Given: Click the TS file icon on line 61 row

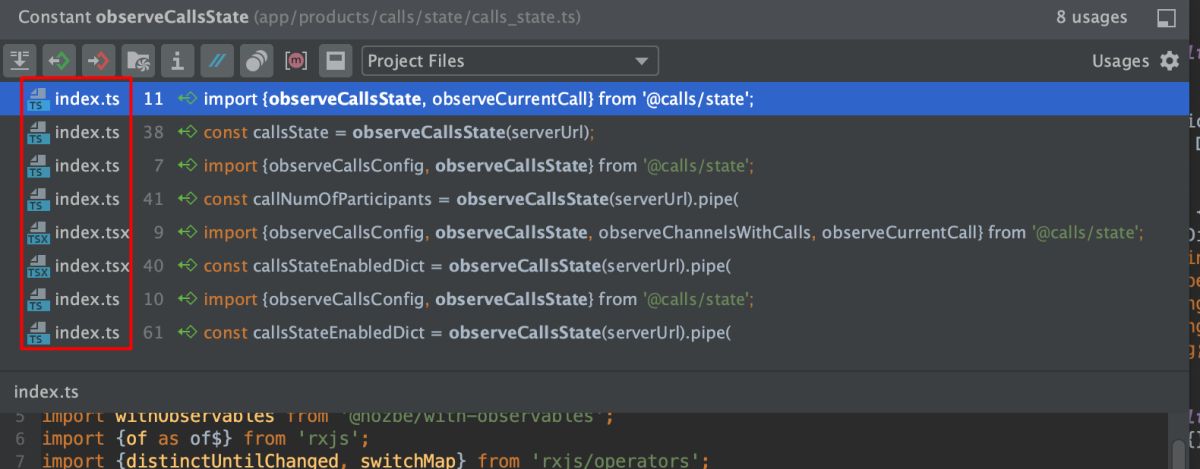Looking at the screenshot, I should pyautogui.click(x=38, y=332).
